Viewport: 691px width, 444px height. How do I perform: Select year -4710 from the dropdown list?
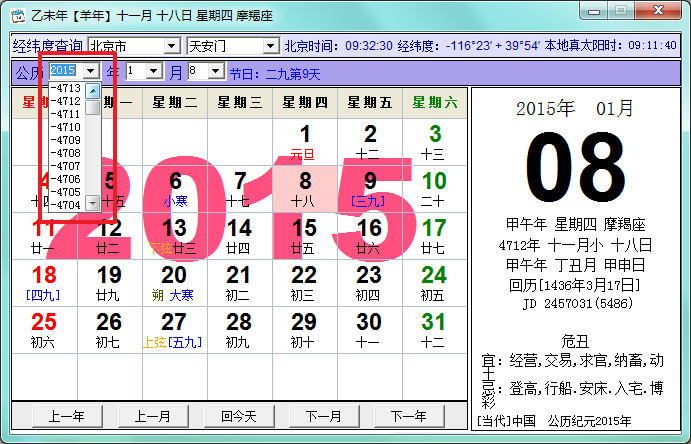[66, 127]
